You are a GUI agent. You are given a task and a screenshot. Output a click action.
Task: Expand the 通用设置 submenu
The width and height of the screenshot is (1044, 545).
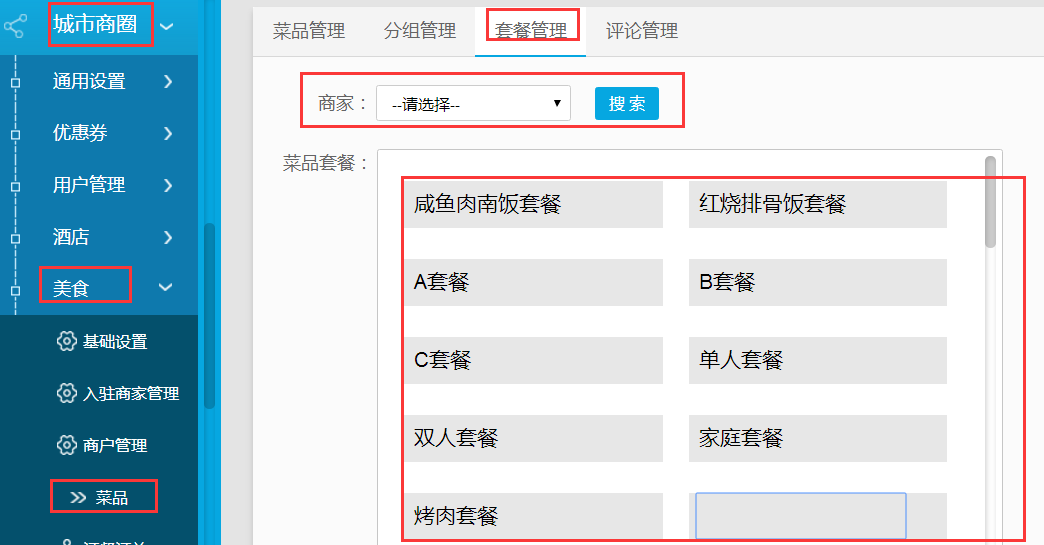pos(167,81)
